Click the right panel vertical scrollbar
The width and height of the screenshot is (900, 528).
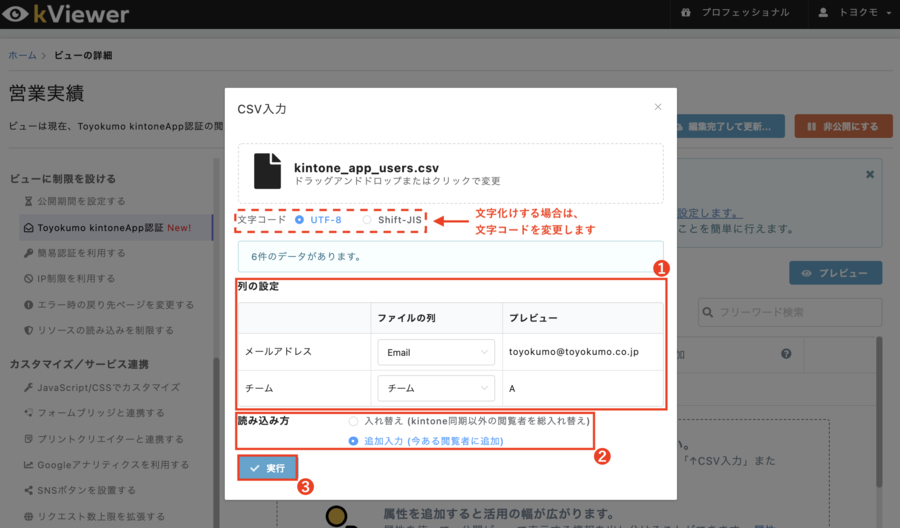[x=878, y=412]
